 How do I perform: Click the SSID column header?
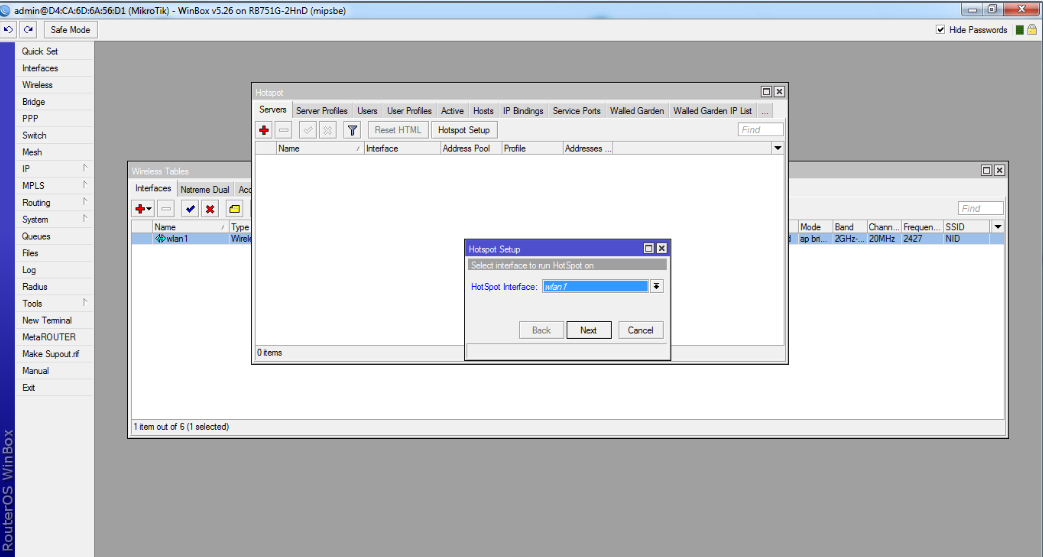(x=967, y=227)
